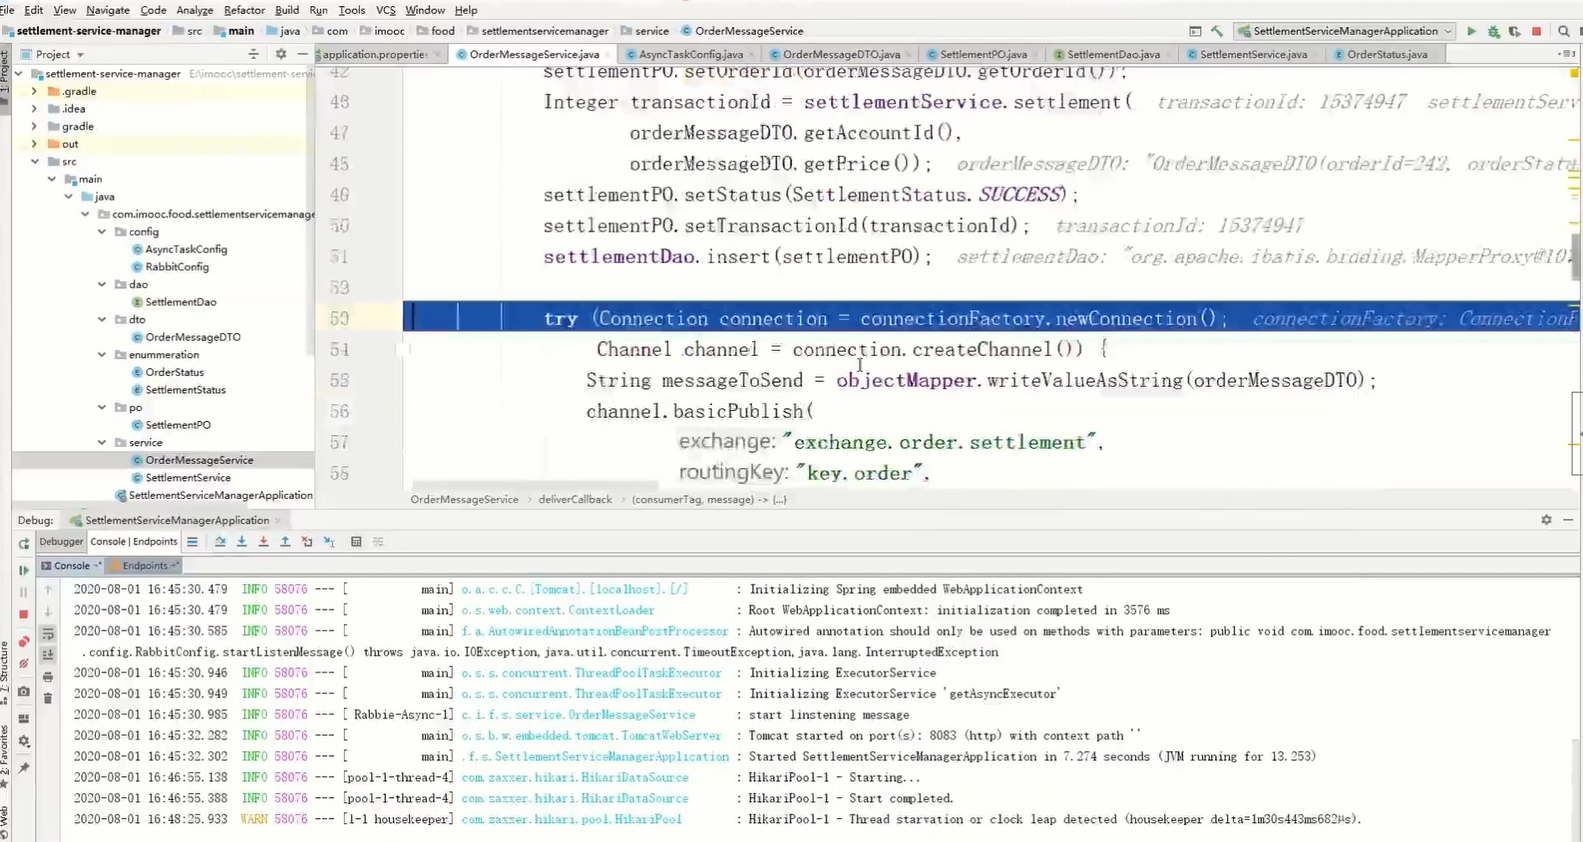Collapse the enummeration package

click(102, 354)
